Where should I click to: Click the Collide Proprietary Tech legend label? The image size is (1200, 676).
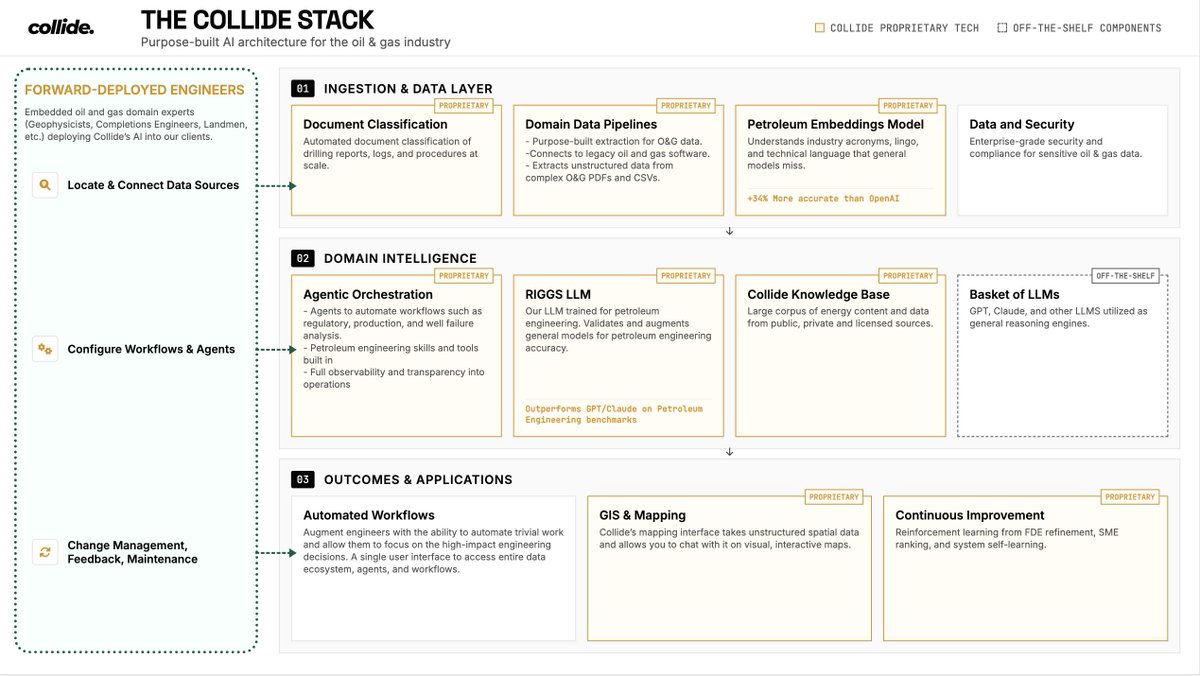pos(904,28)
